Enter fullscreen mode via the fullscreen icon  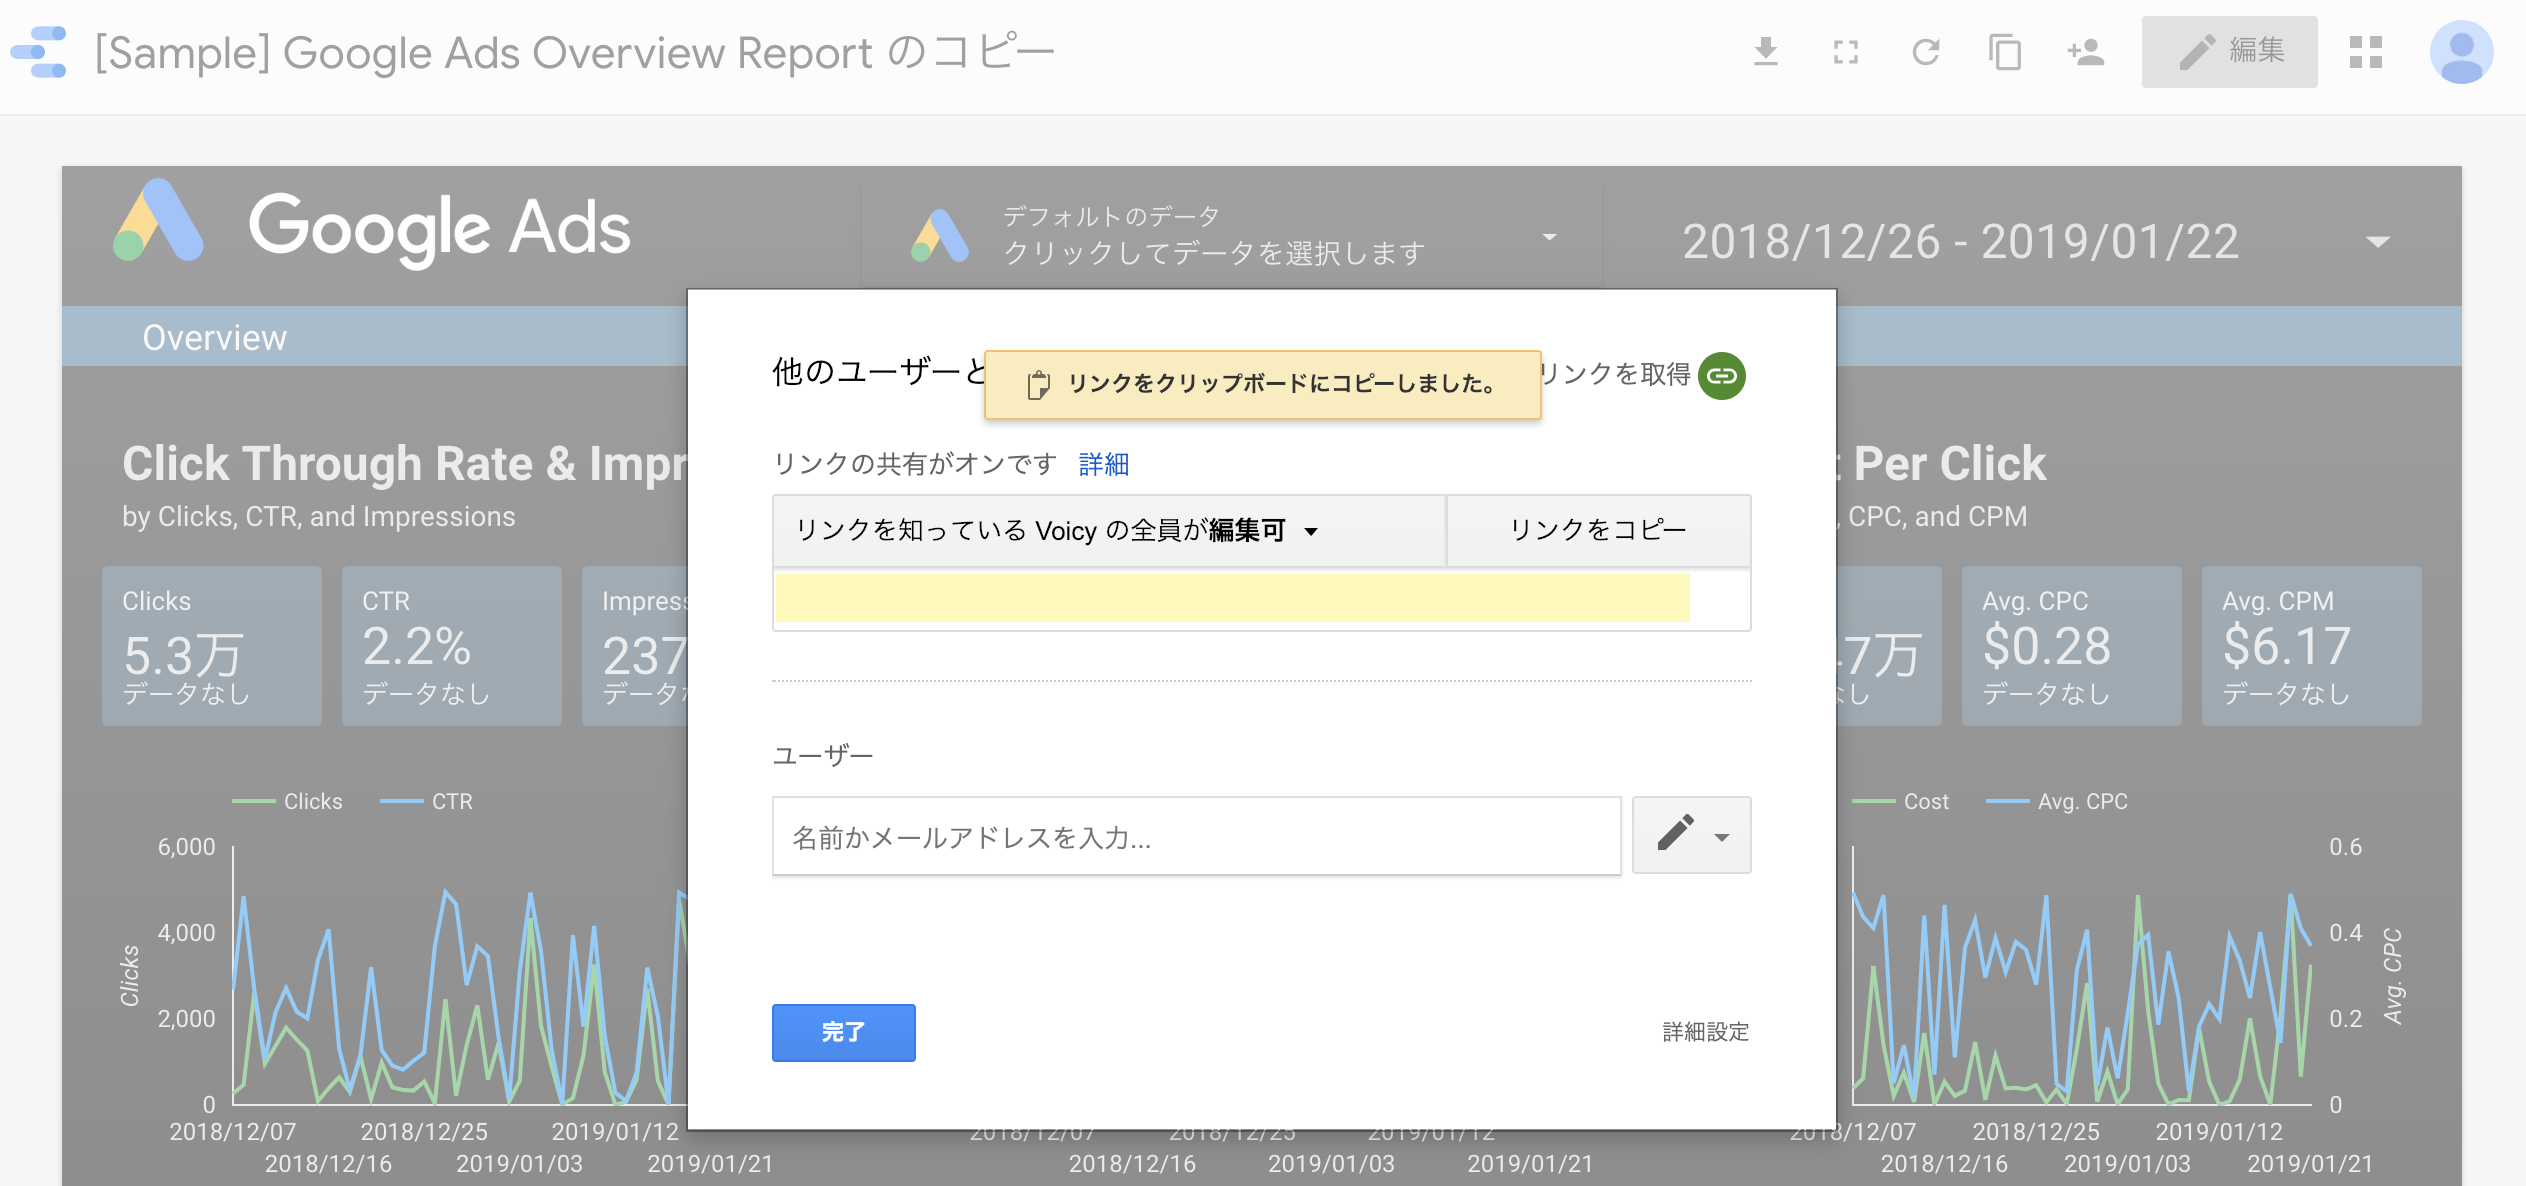1846,52
